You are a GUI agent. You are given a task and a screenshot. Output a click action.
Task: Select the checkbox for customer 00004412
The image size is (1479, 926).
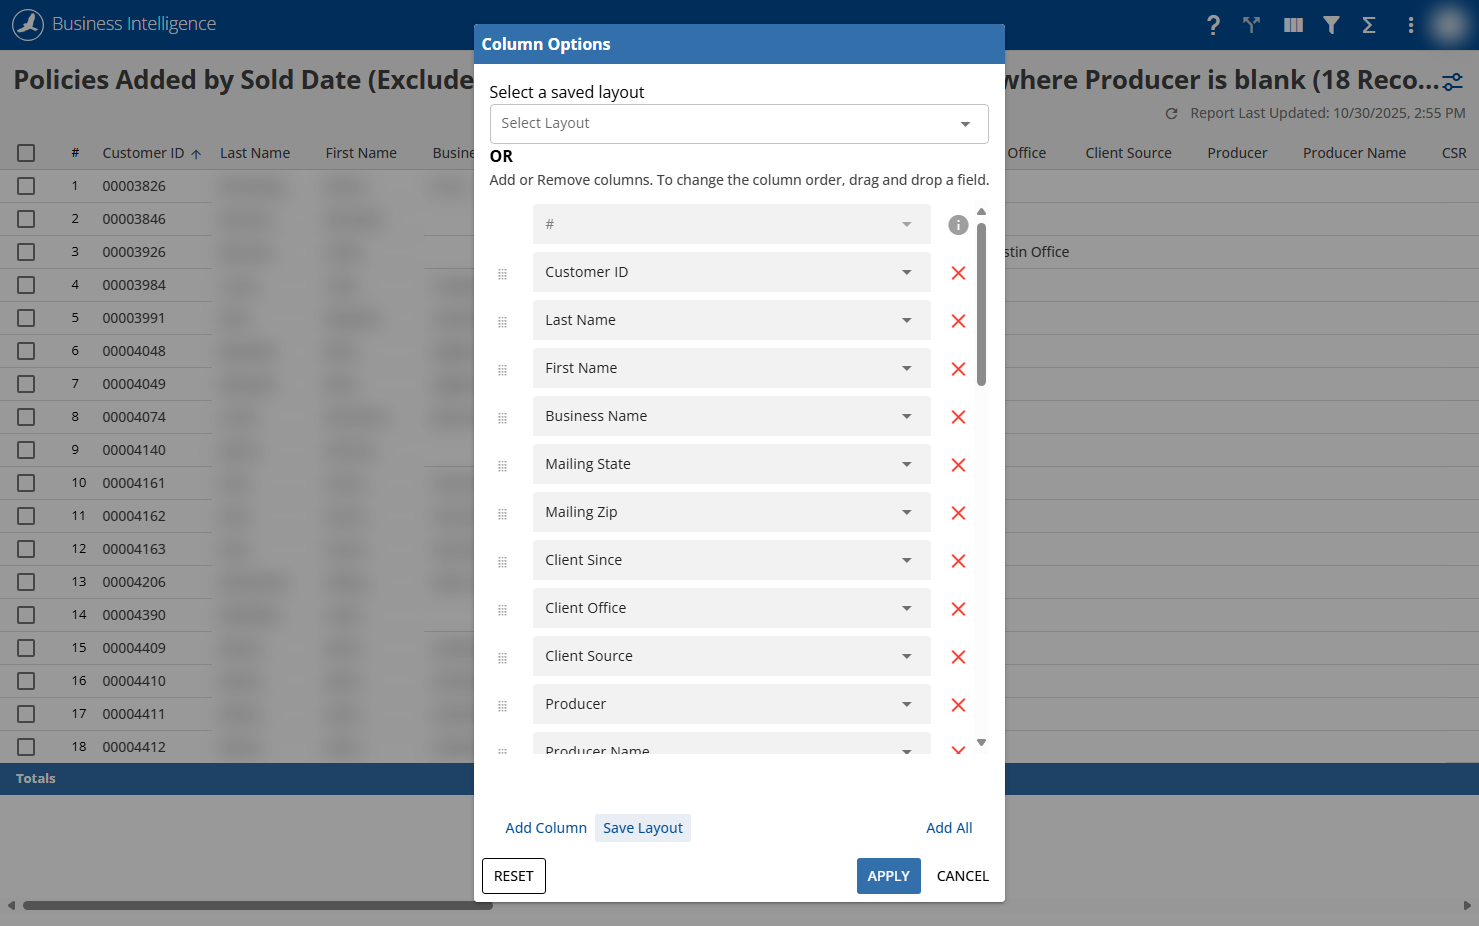[26, 747]
